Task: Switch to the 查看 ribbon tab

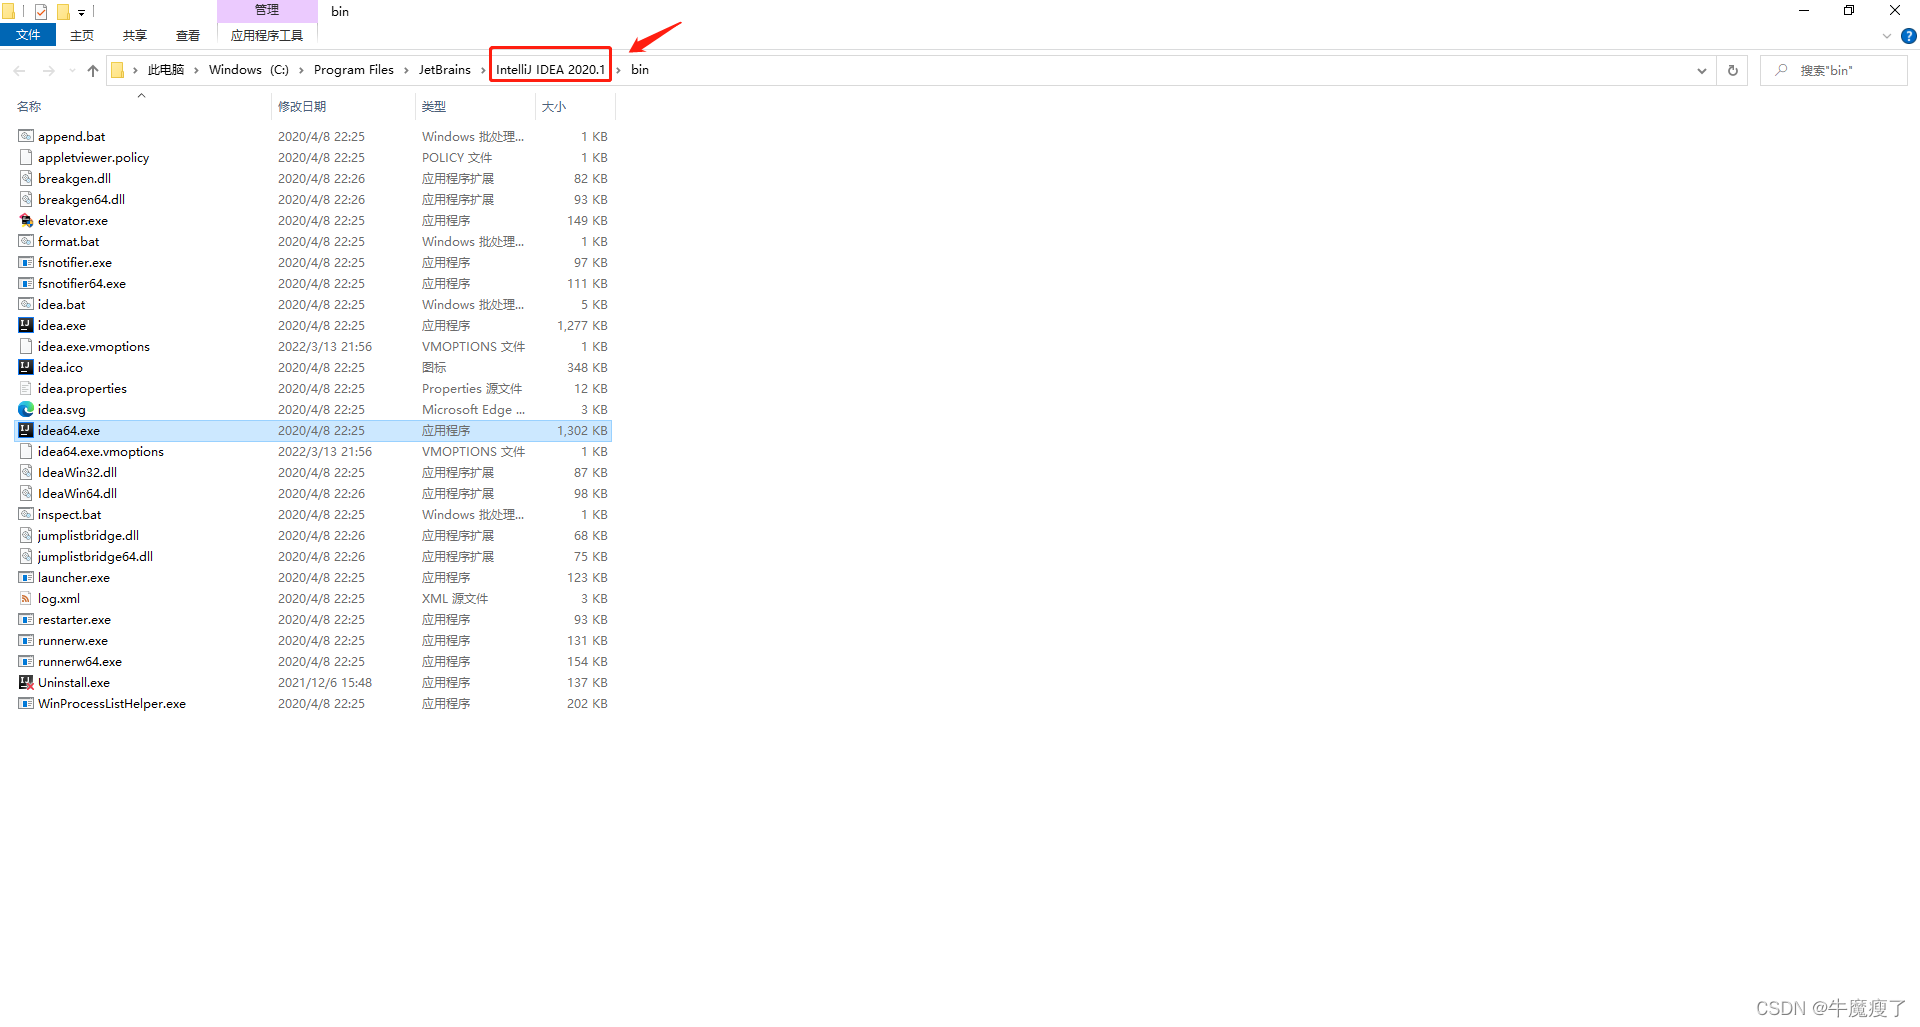Action: coord(188,35)
